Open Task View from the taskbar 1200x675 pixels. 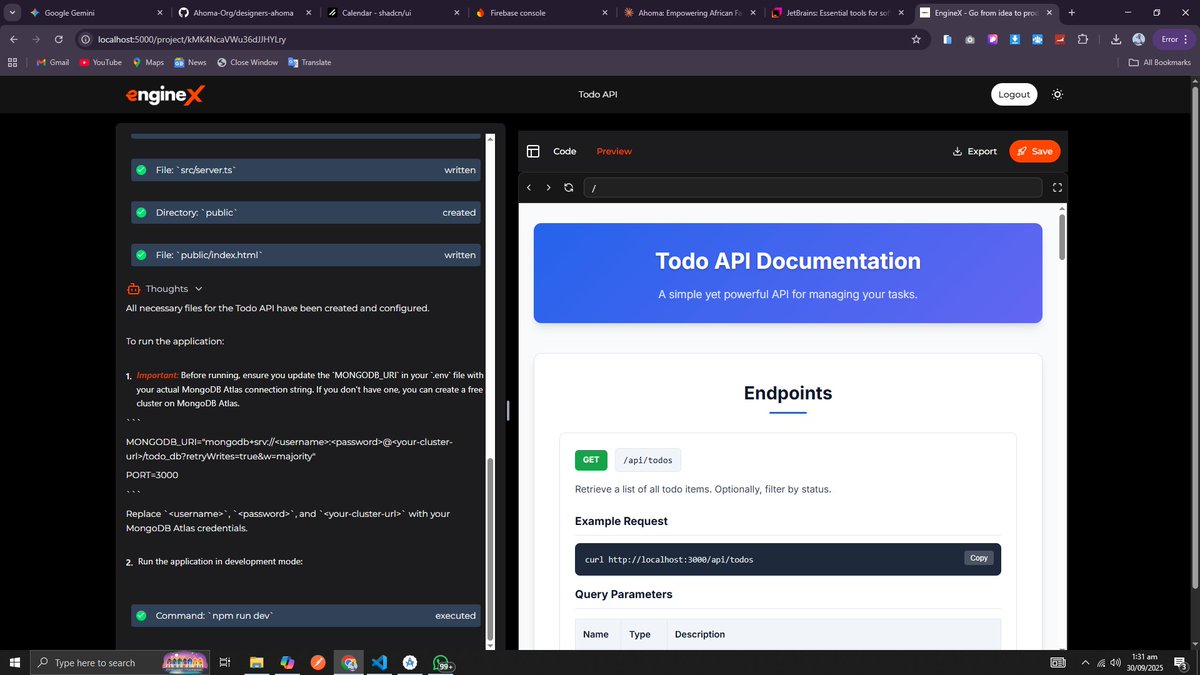point(225,662)
